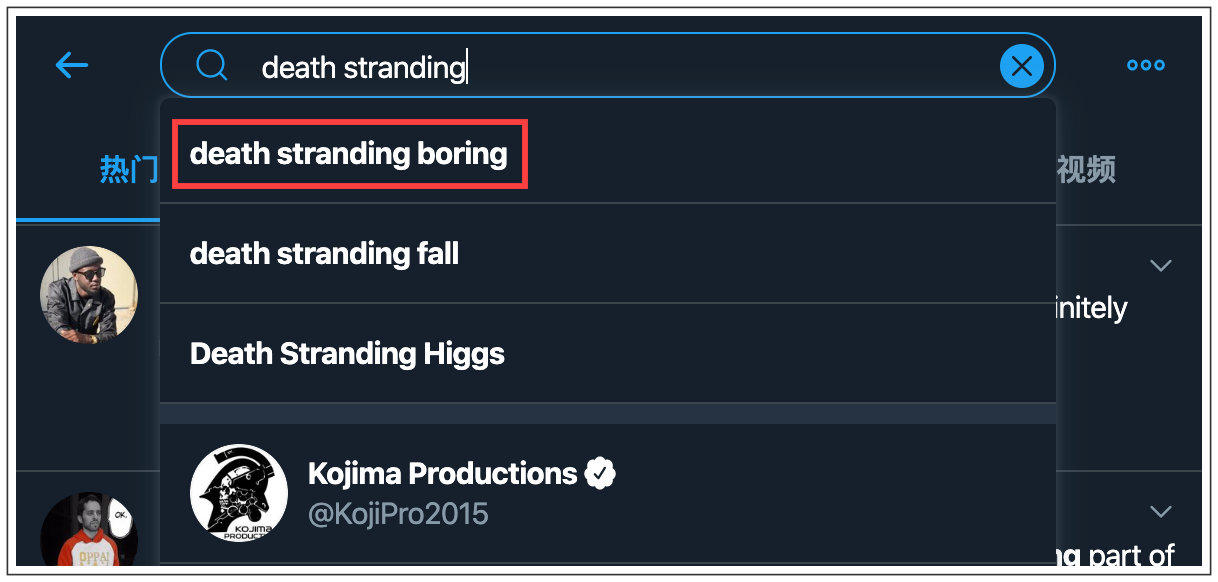Viewport: 1218px width, 582px height.
Task: Expand the first tweet's chevron menu
Action: (x=1160, y=266)
